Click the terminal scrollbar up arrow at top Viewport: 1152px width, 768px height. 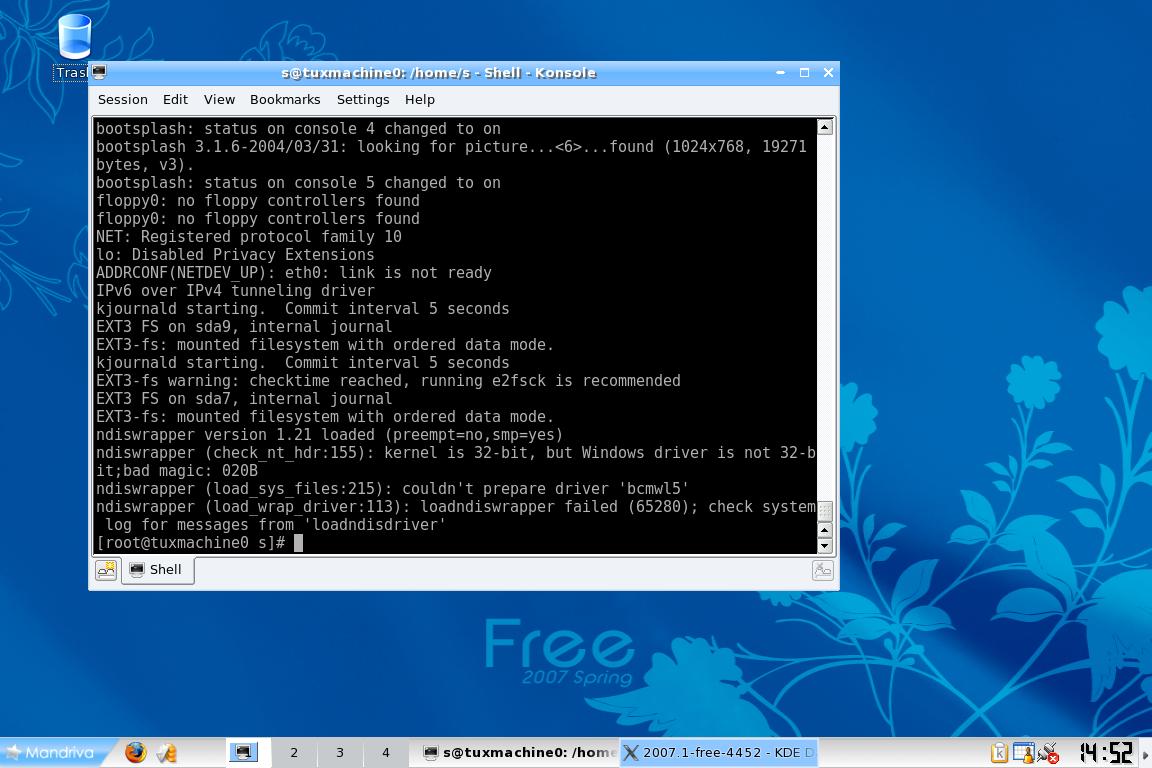coord(825,127)
